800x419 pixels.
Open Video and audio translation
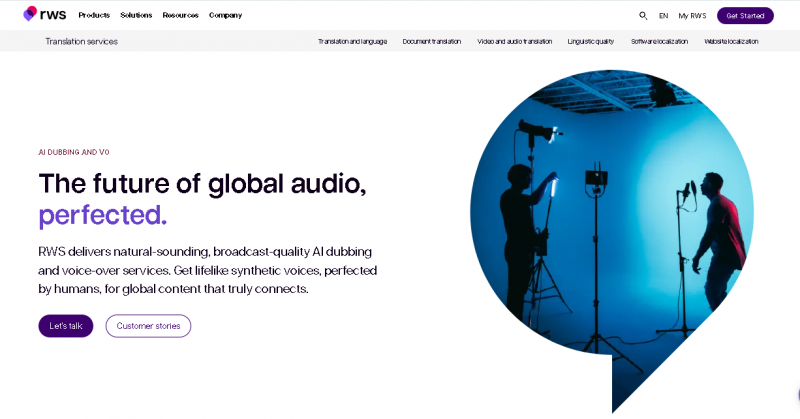click(514, 42)
